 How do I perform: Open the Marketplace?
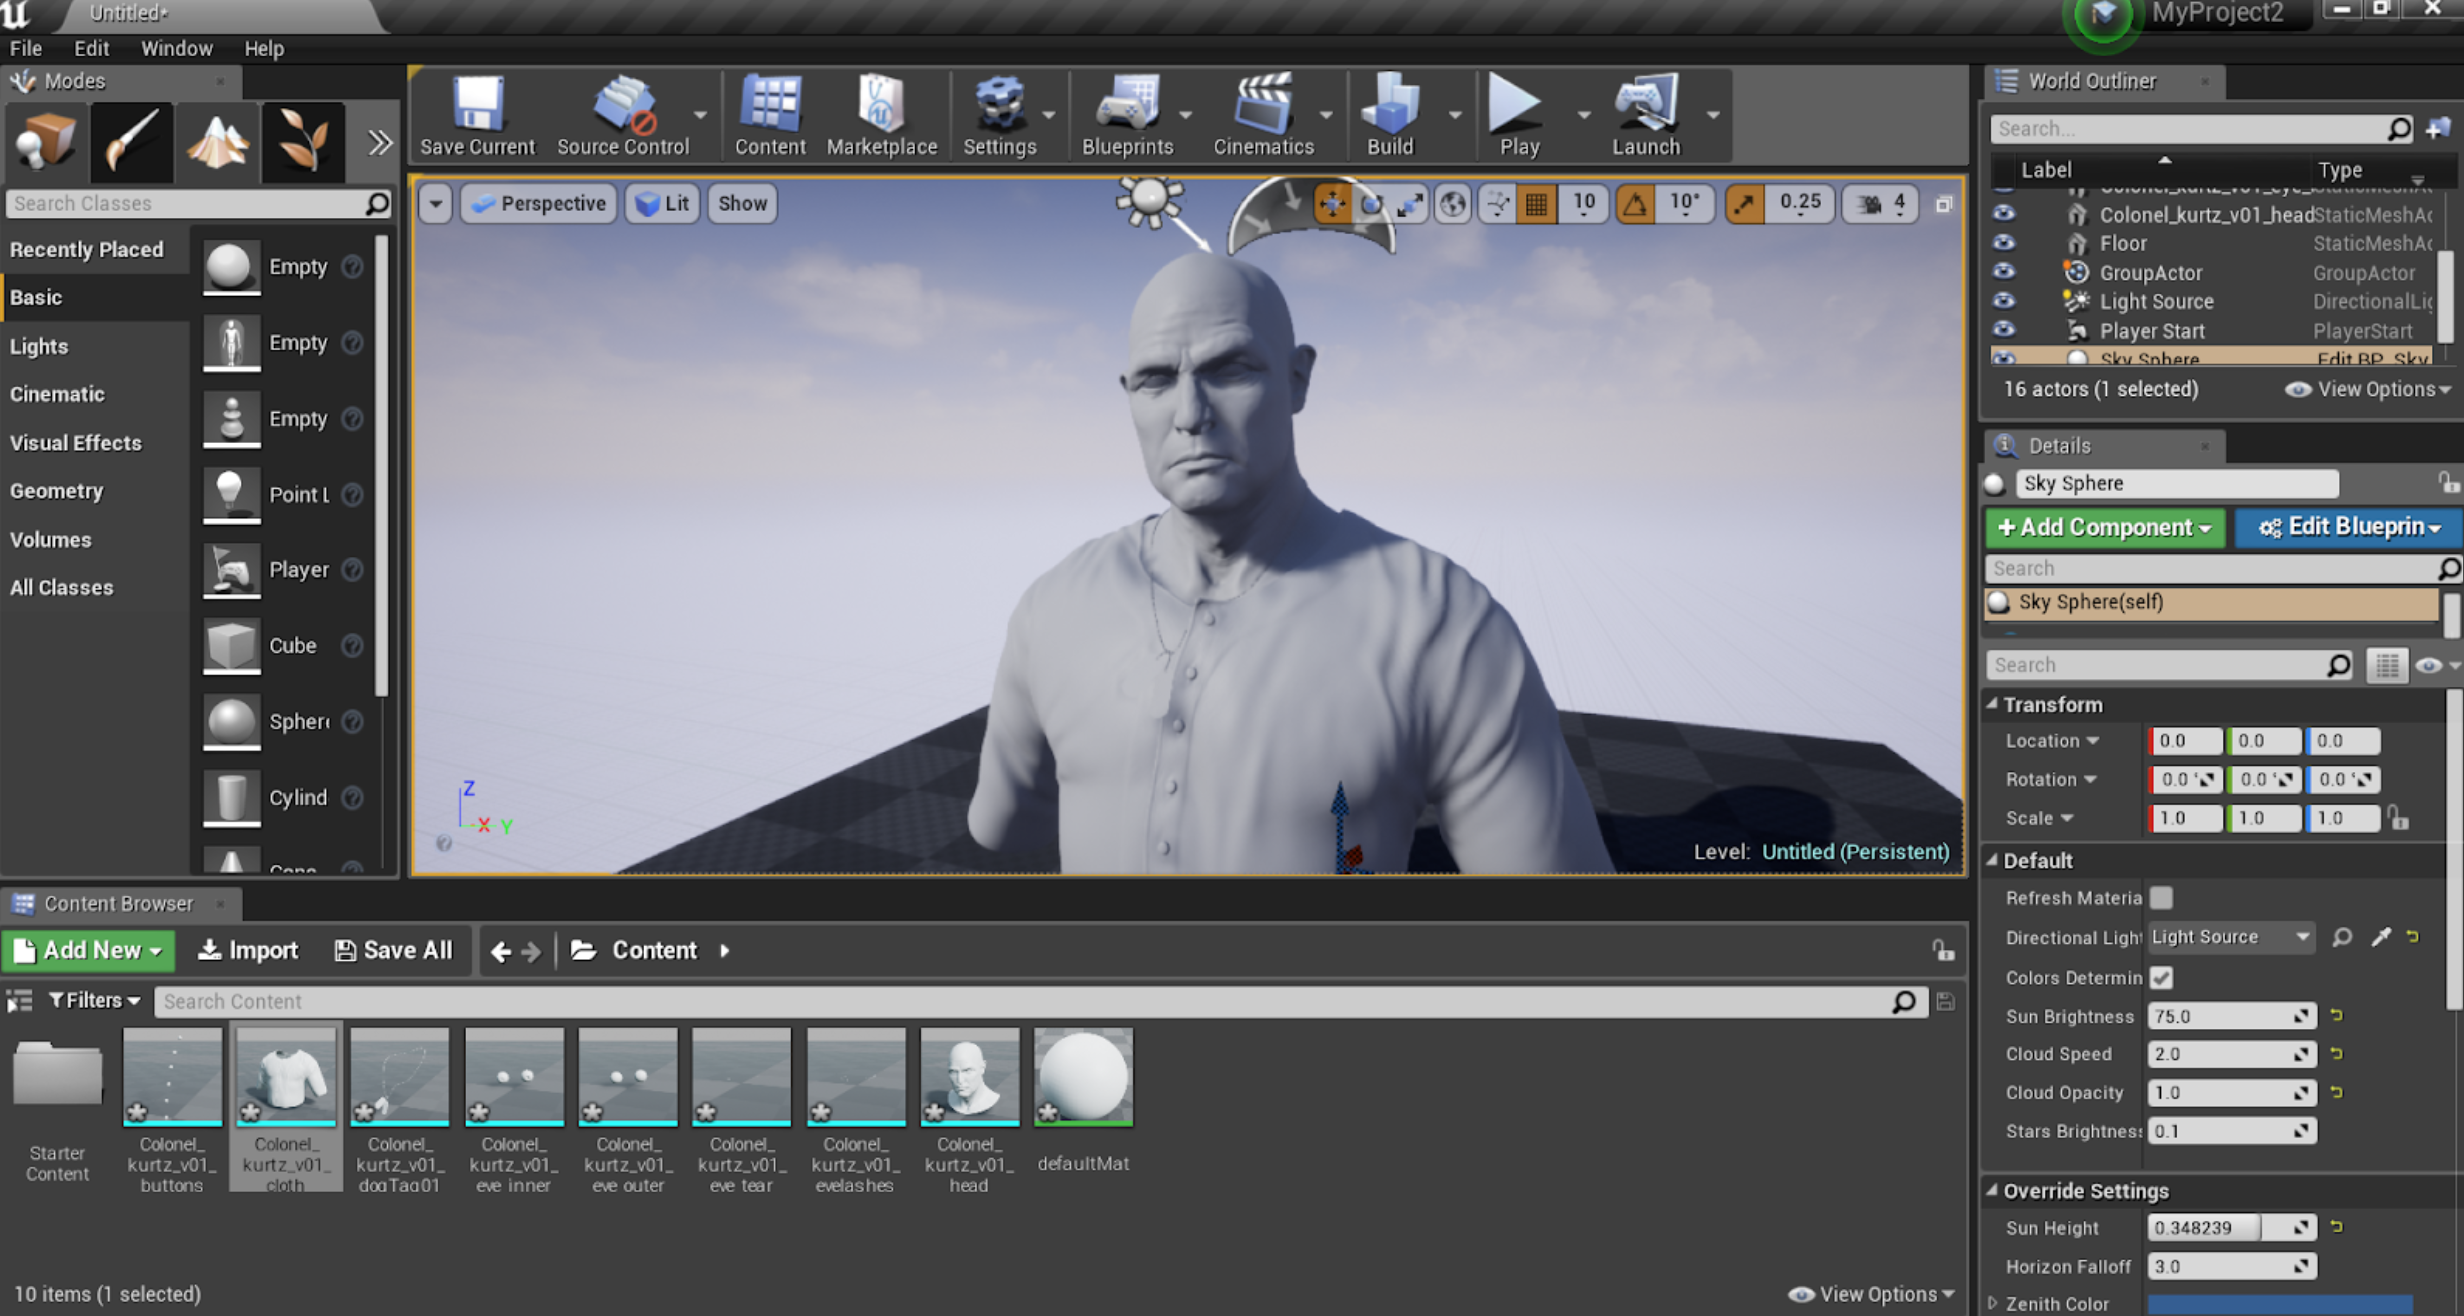point(881,115)
